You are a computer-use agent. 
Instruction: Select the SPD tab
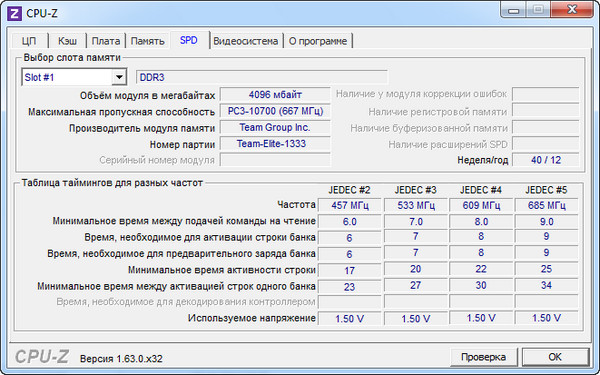coord(189,40)
